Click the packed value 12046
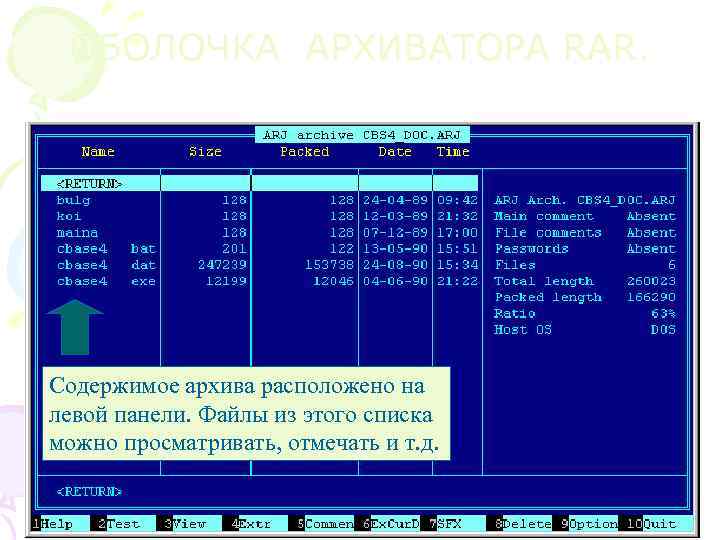The width and height of the screenshot is (720, 540). coord(333,281)
